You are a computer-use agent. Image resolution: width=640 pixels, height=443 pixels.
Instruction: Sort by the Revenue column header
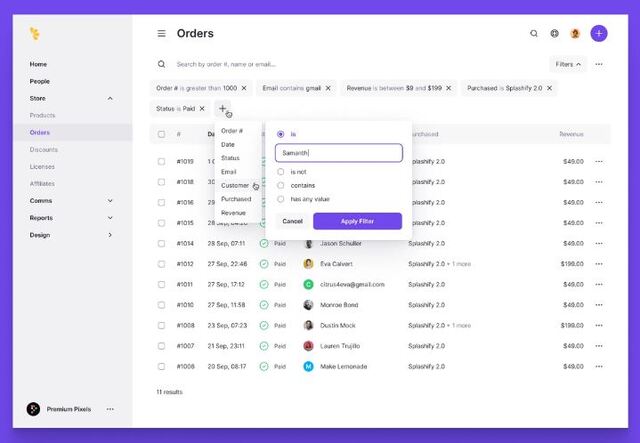(x=571, y=134)
